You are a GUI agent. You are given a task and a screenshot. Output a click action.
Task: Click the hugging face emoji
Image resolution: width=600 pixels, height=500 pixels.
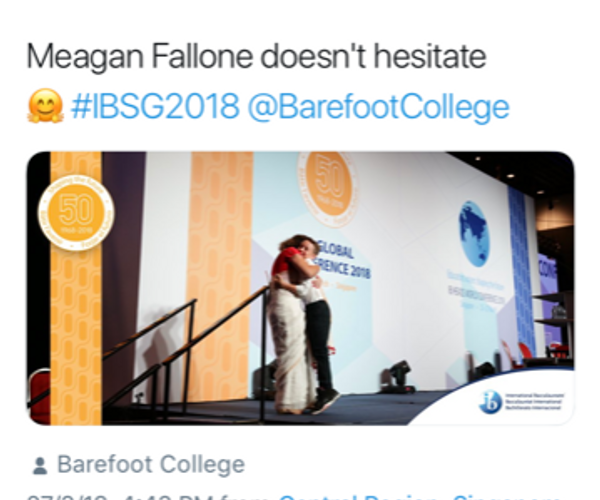[x=43, y=108]
